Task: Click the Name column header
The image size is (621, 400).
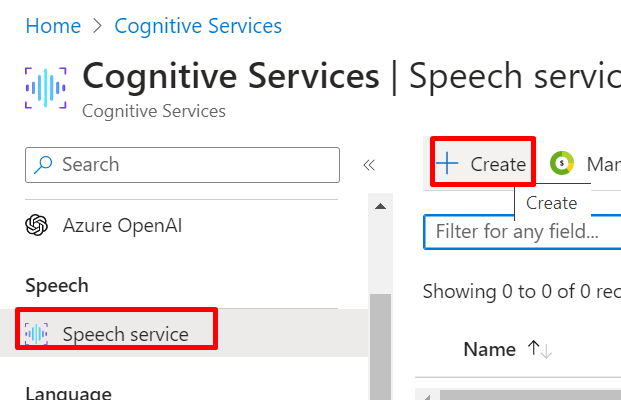Action: 490,349
